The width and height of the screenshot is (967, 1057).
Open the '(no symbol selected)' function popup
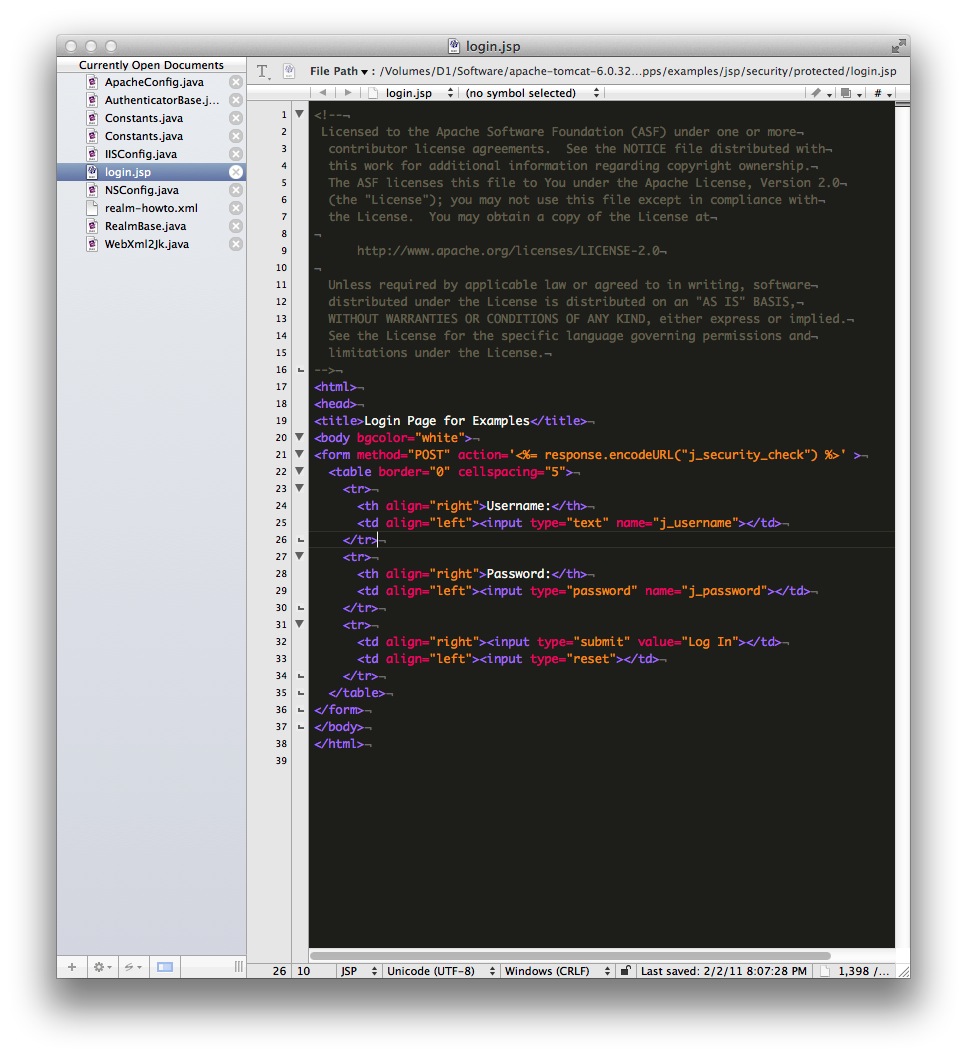click(x=531, y=92)
